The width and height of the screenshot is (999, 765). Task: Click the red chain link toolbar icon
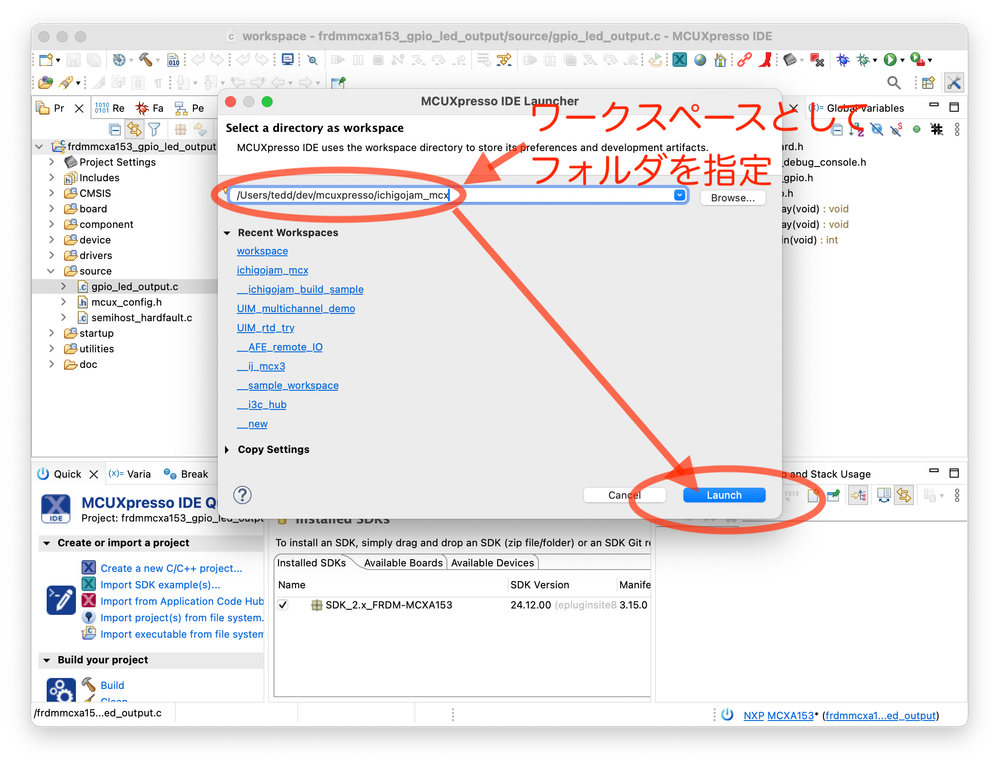pyautogui.click(x=744, y=60)
